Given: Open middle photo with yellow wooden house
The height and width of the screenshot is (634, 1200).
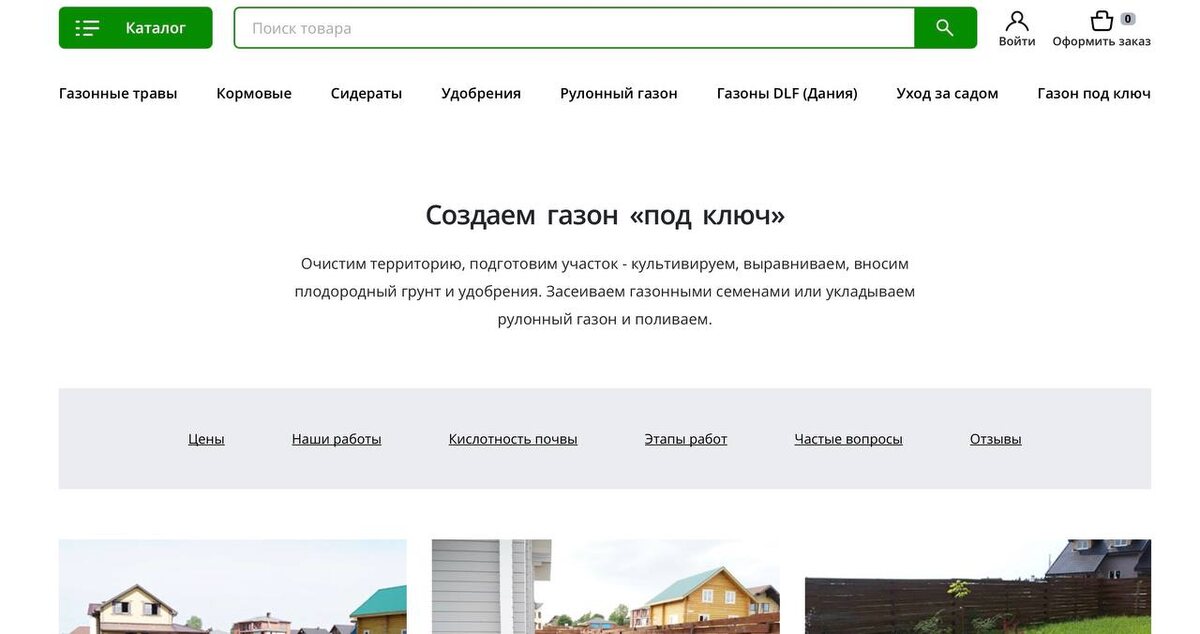Looking at the screenshot, I should click(605, 587).
